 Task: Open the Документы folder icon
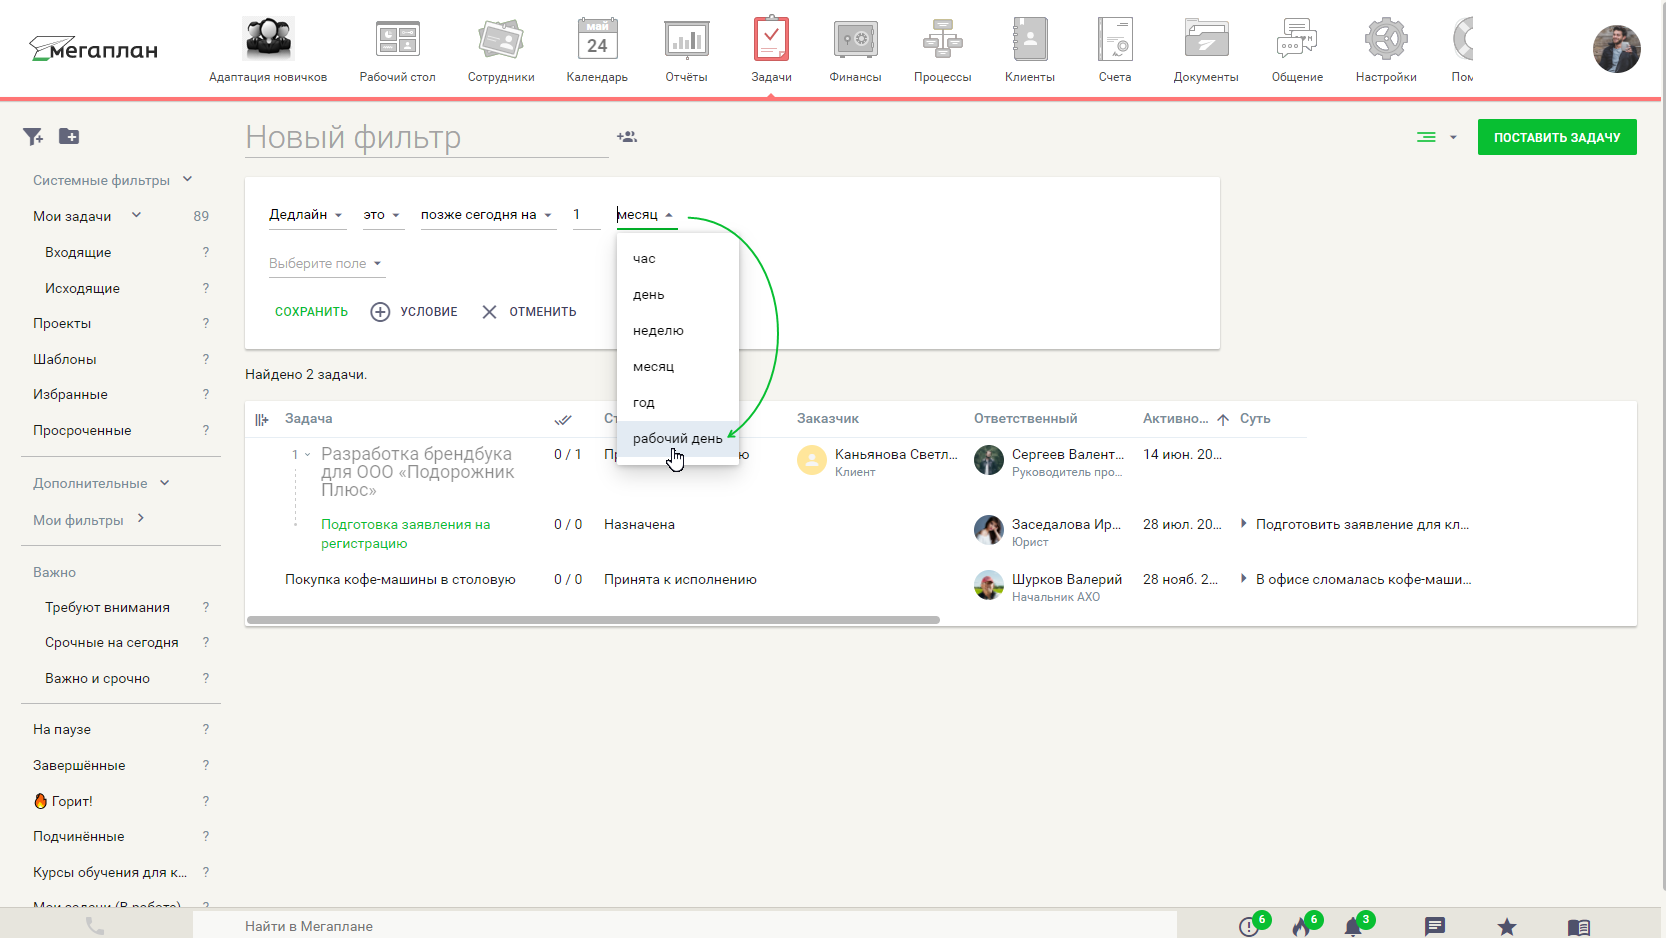(1206, 40)
